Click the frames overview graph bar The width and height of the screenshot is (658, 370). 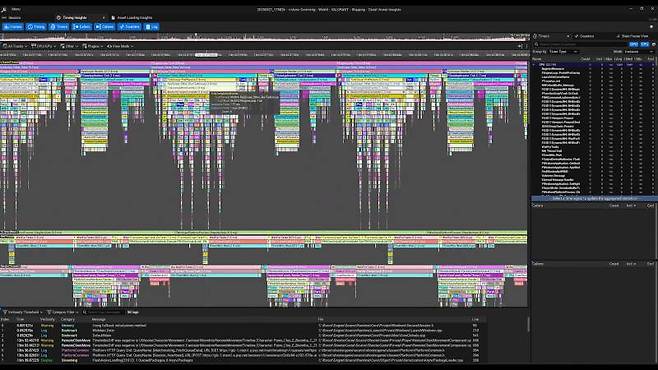(x=264, y=37)
